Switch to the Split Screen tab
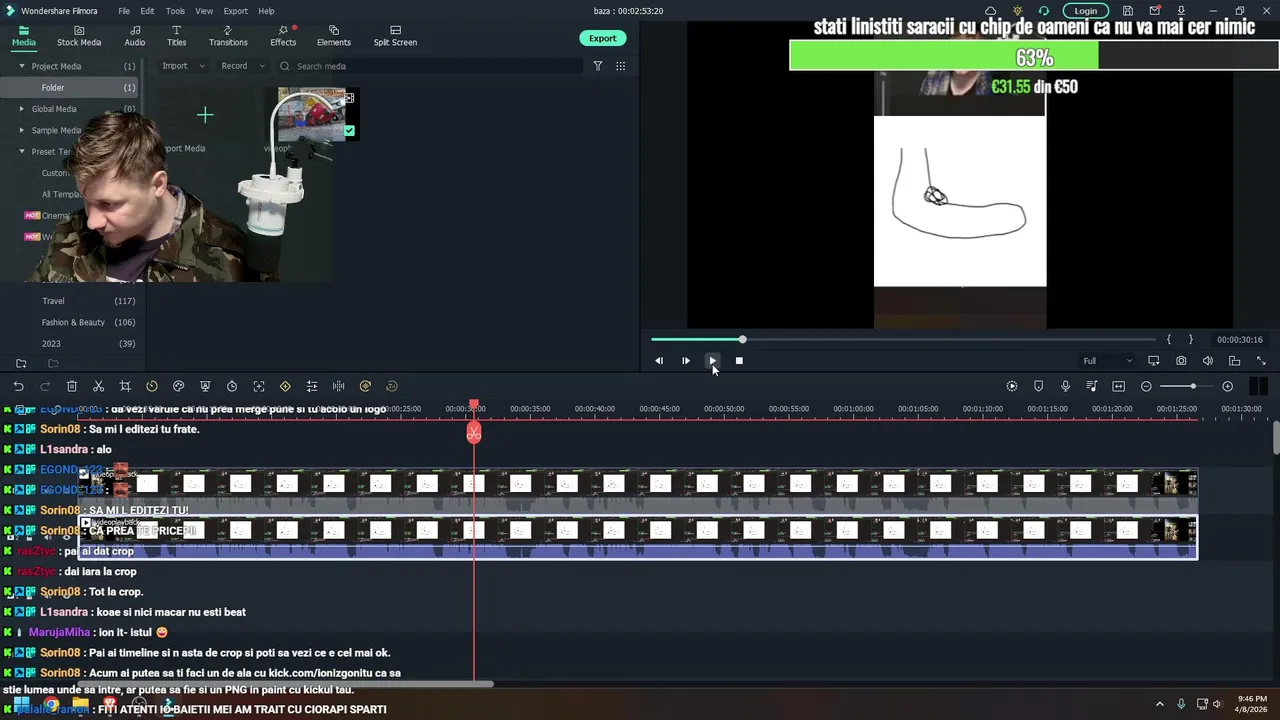The image size is (1280, 720). click(395, 36)
